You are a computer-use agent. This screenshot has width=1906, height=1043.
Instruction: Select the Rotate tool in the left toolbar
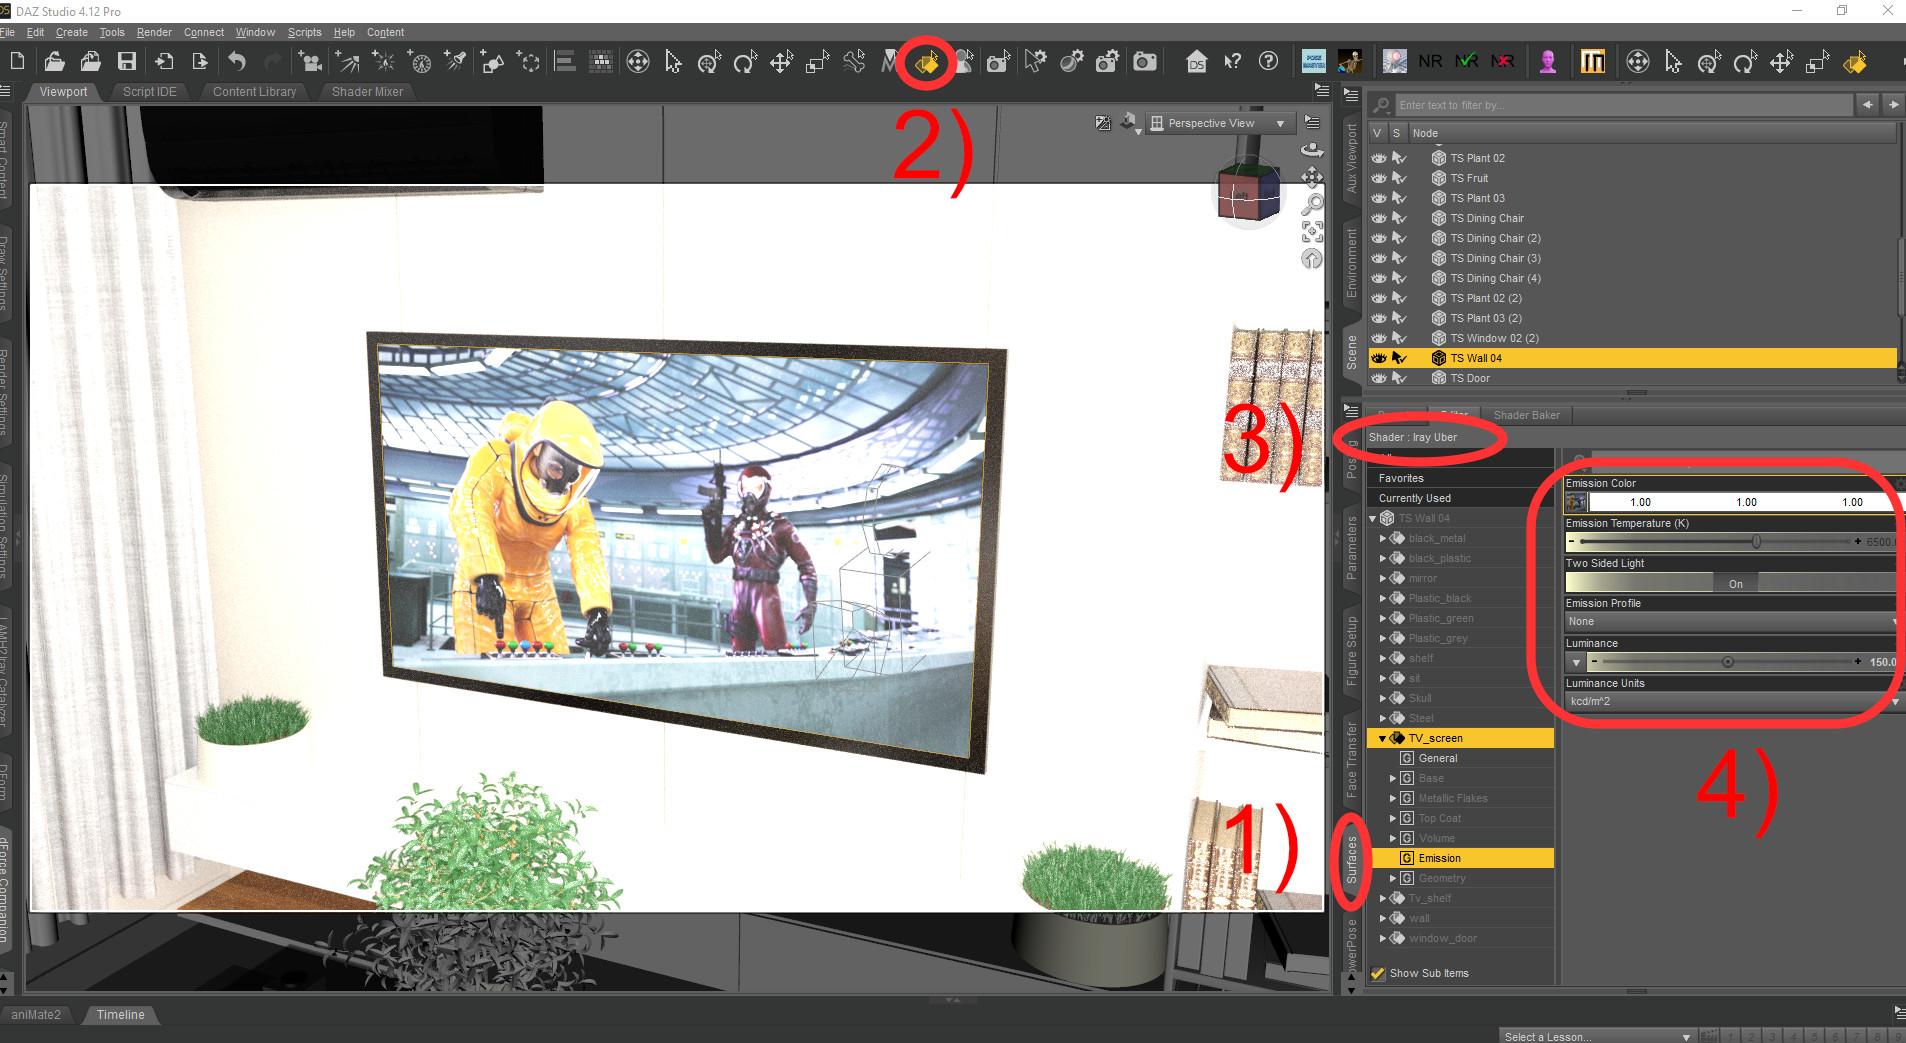[x=745, y=62]
